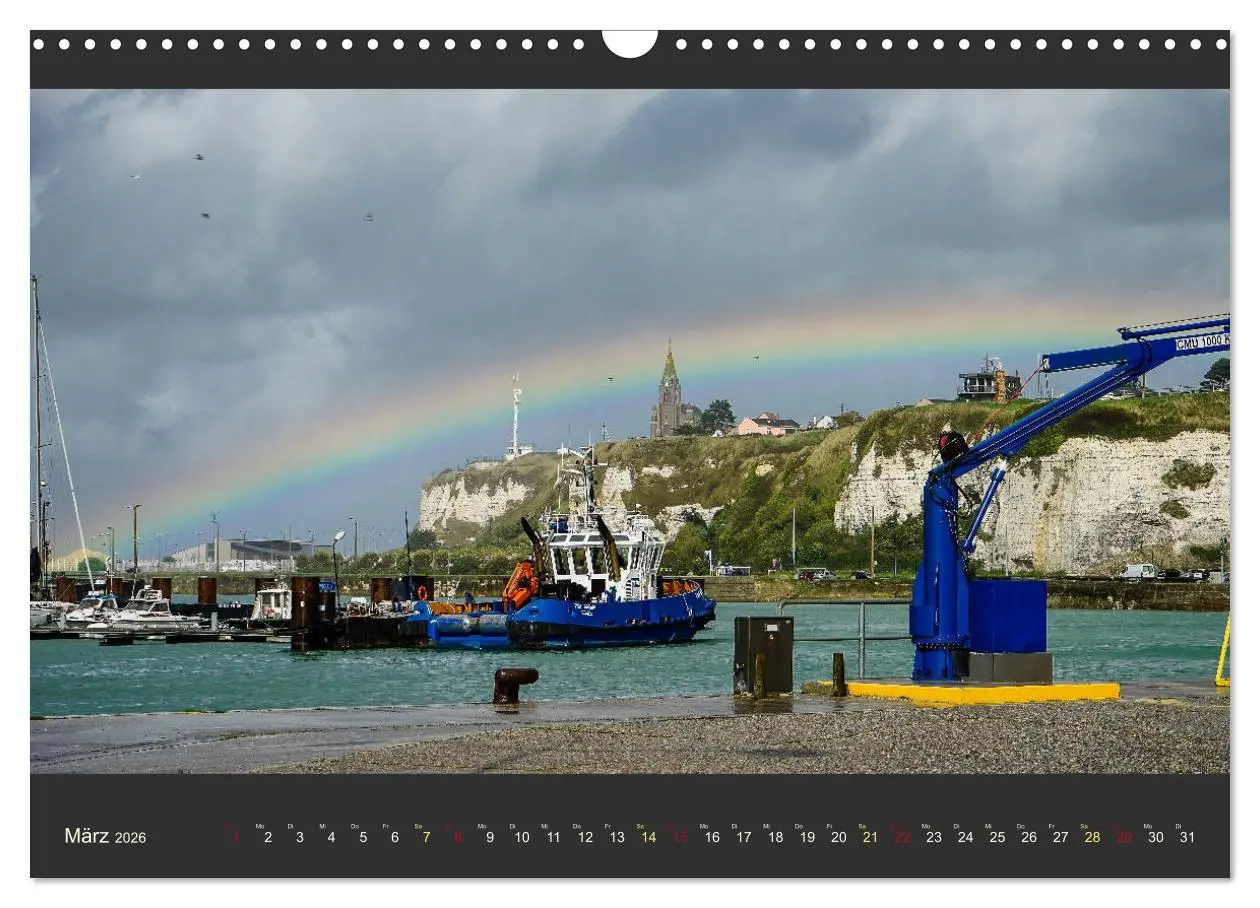Click date 23 in the calendar strip
This screenshot has height=908, width=1260.
pyautogui.click(x=934, y=837)
